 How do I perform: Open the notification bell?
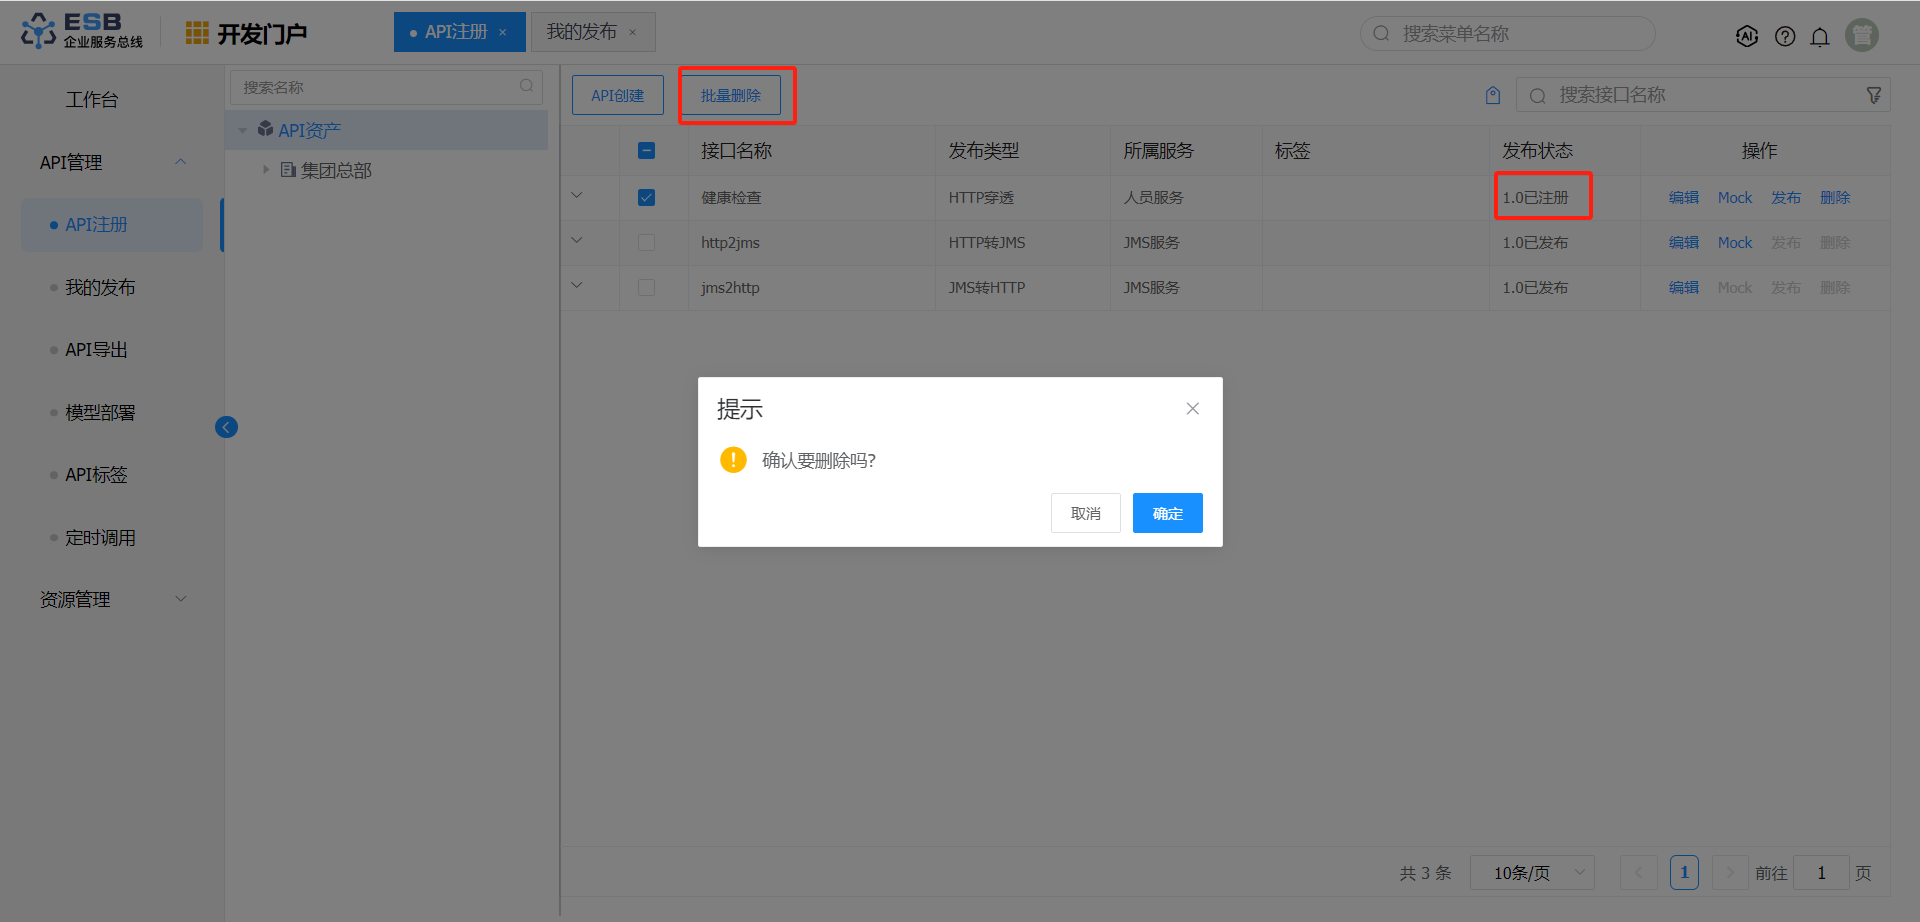pos(1820,36)
